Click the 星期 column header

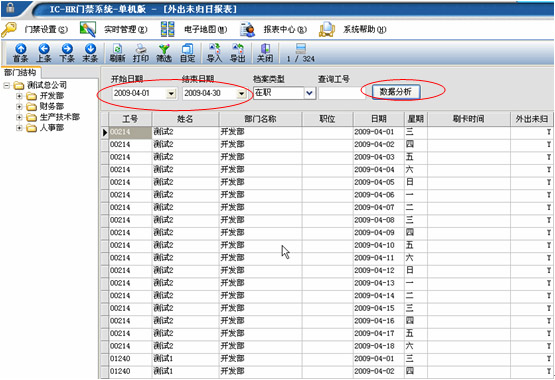(x=416, y=119)
